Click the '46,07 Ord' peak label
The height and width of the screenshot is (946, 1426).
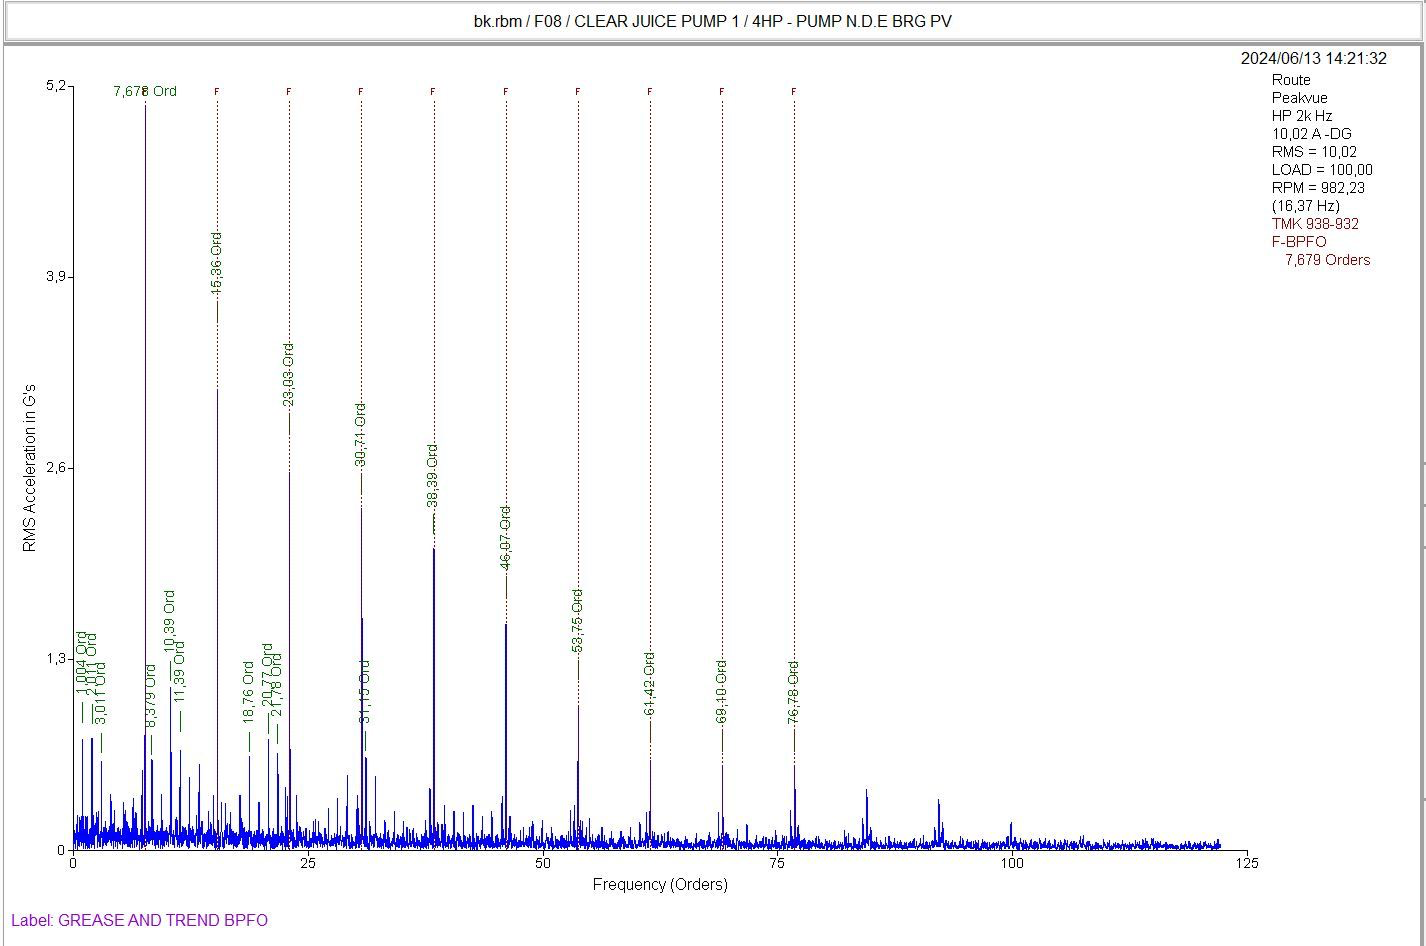pos(505,538)
